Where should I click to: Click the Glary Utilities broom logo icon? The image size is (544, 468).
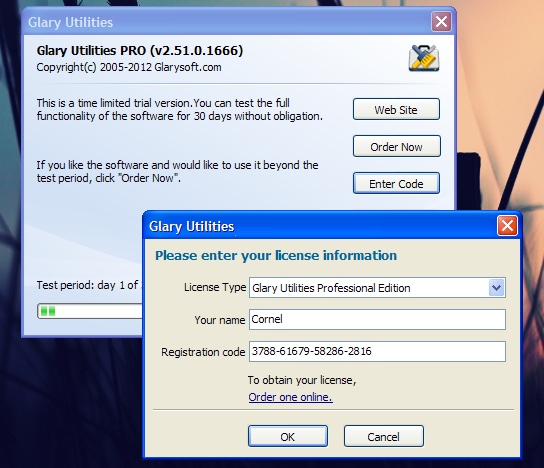click(x=424, y=58)
